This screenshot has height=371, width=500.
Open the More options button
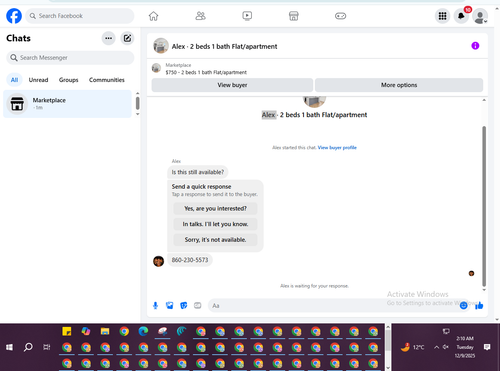point(399,85)
